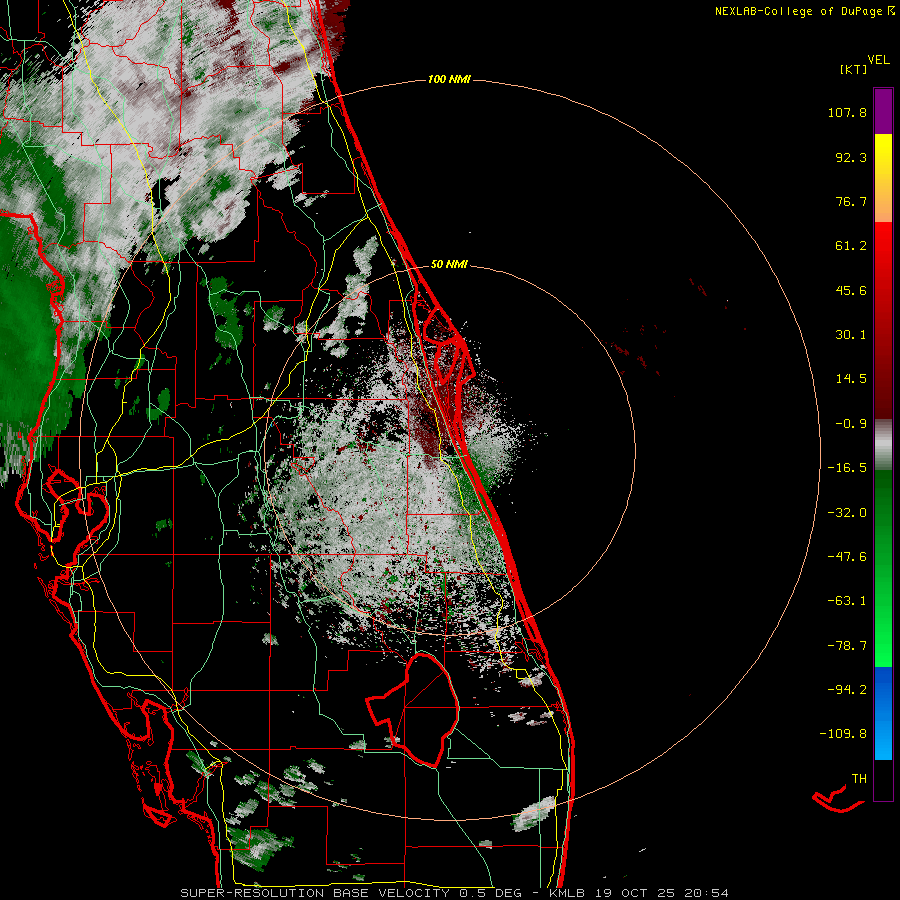The height and width of the screenshot is (900, 900).
Task: Click the -47.6 velocity scale value
Action: 847,557
